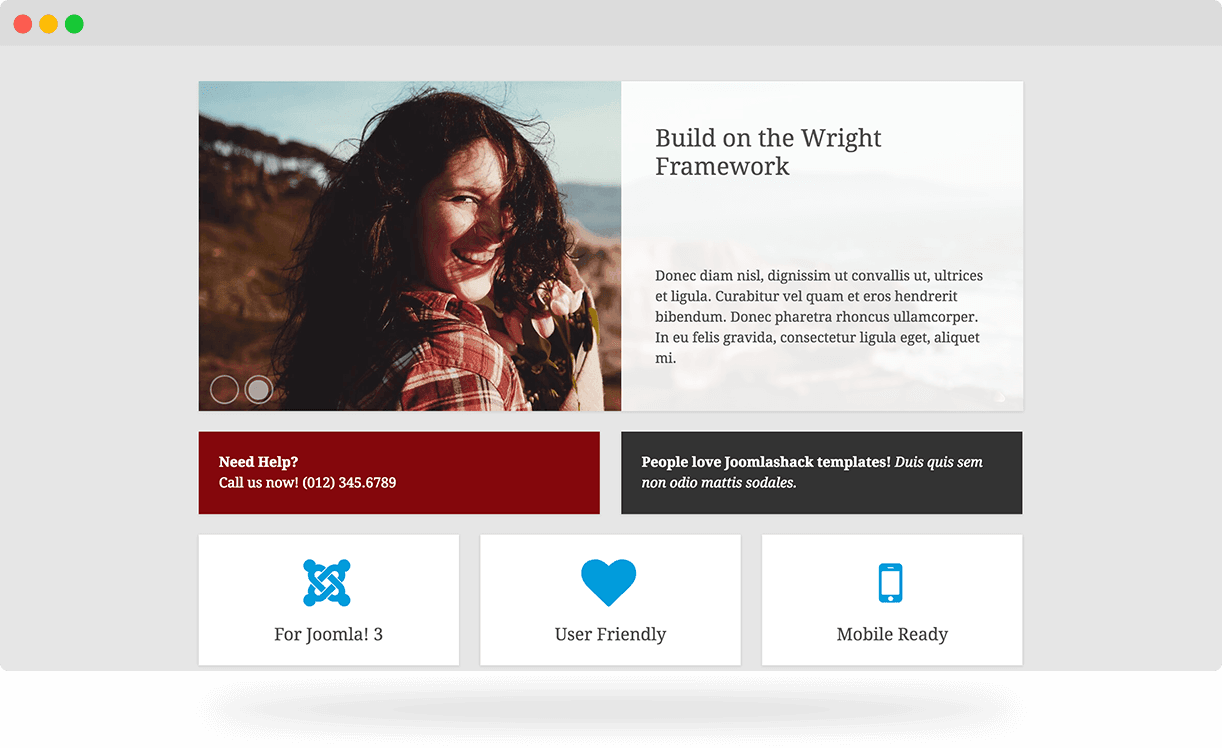Click the 'Donec diam nisl' paragraph text
Image resolution: width=1222 pixels, height=748 pixels.
[819, 316]
